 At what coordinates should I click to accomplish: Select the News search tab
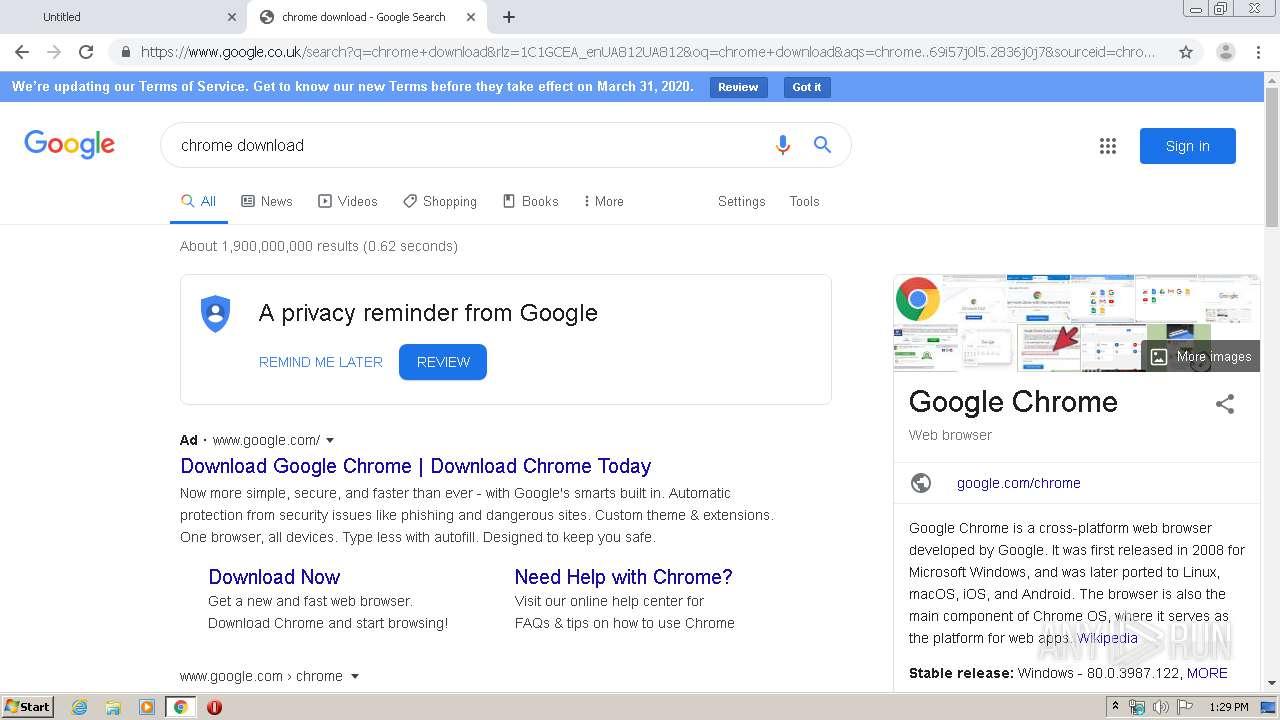coord(267,201)
